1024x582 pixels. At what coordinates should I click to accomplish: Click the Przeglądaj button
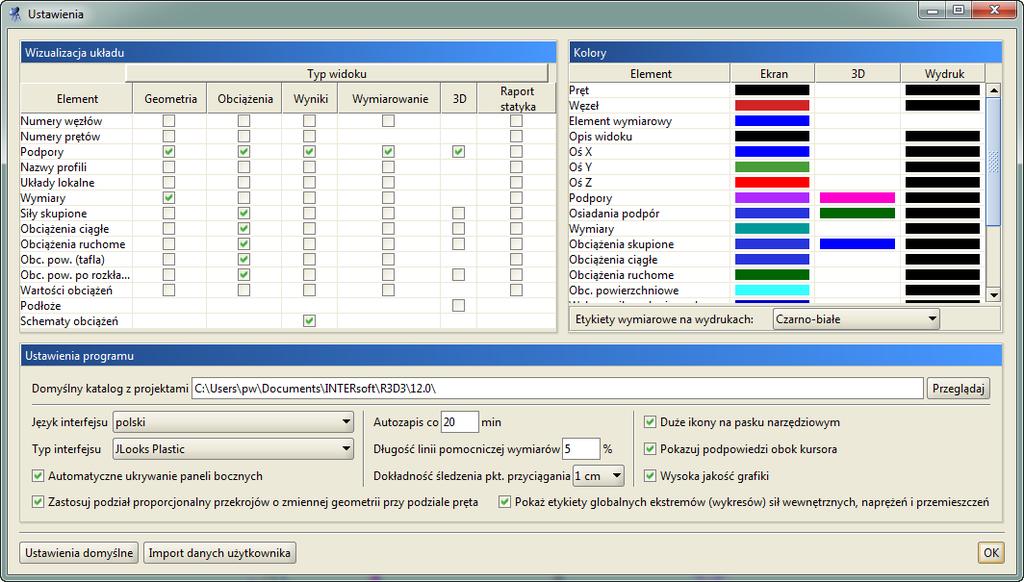958,388
